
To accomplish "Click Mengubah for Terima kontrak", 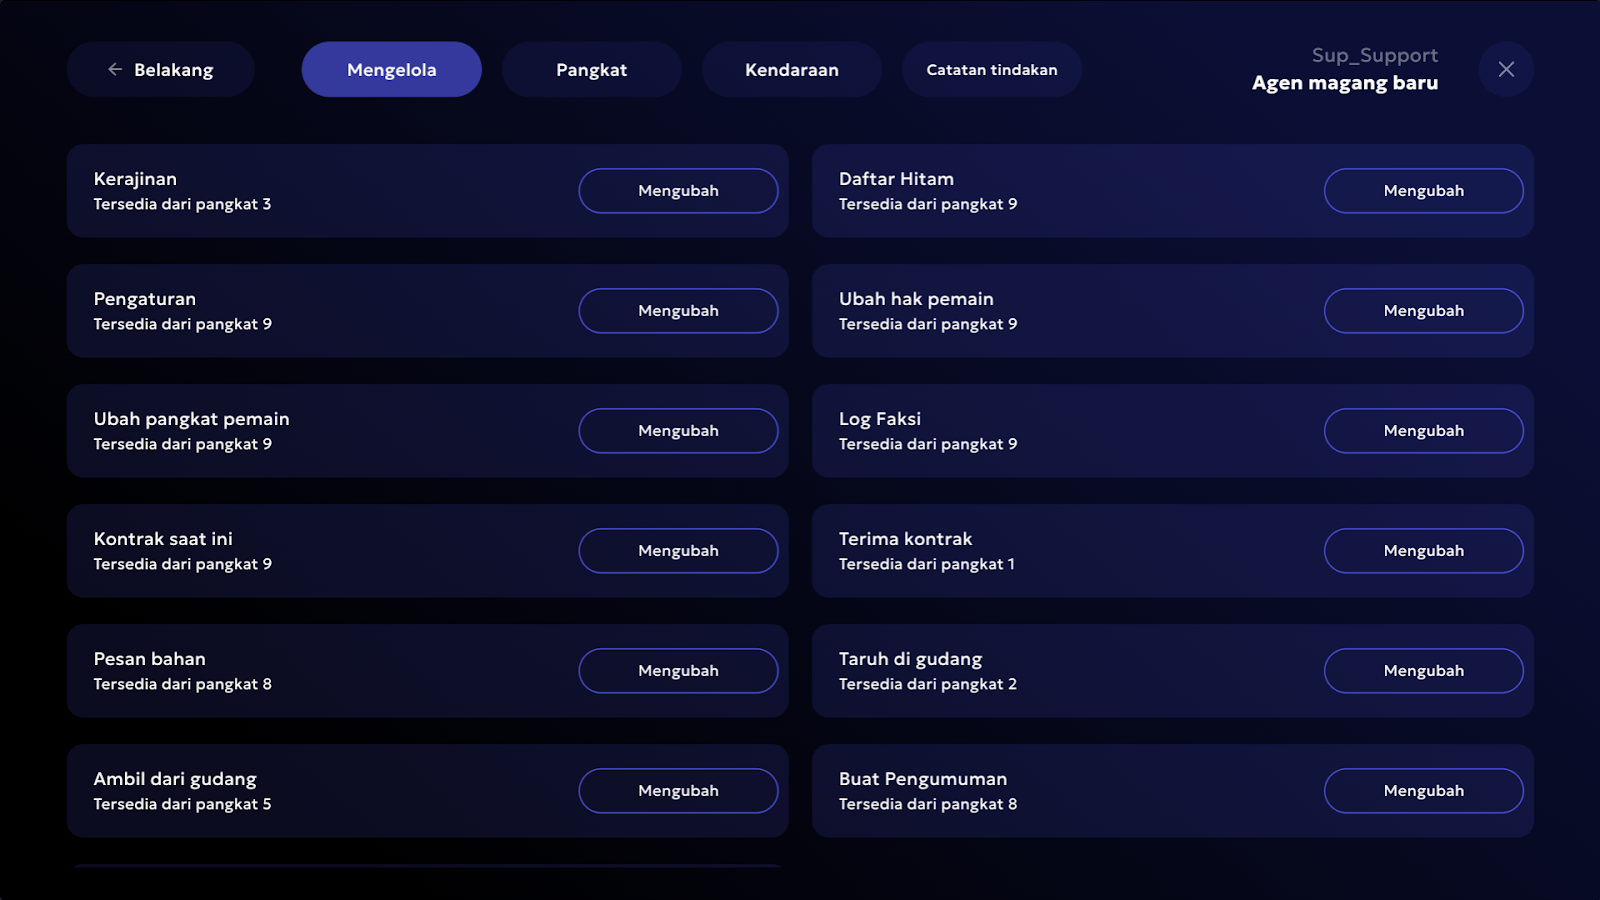I will tap(1424, 551).
